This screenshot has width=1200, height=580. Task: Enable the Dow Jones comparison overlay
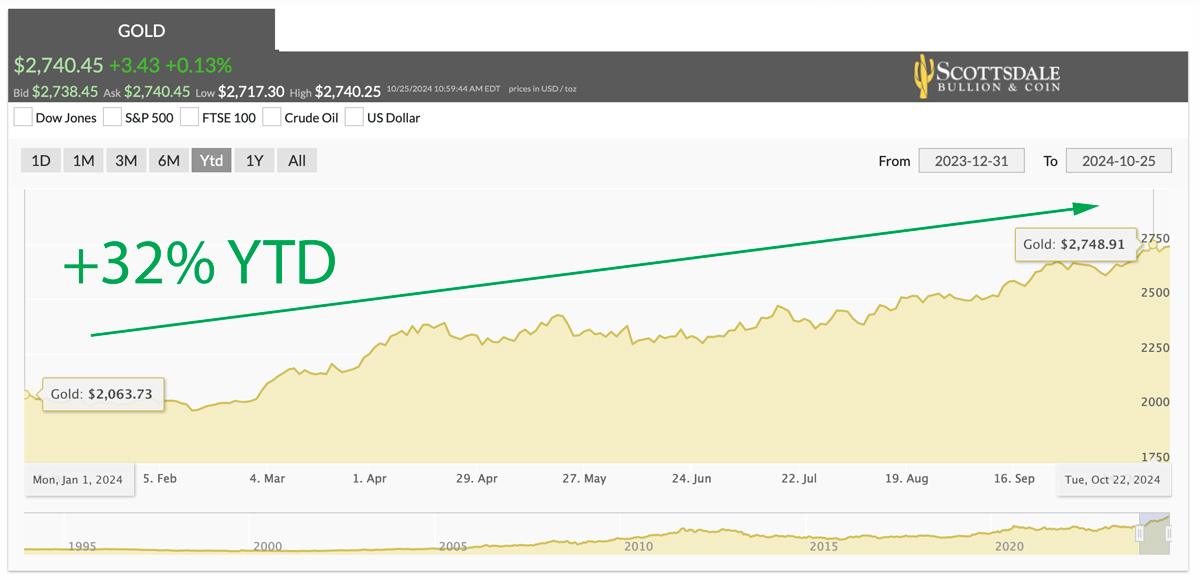23,116
